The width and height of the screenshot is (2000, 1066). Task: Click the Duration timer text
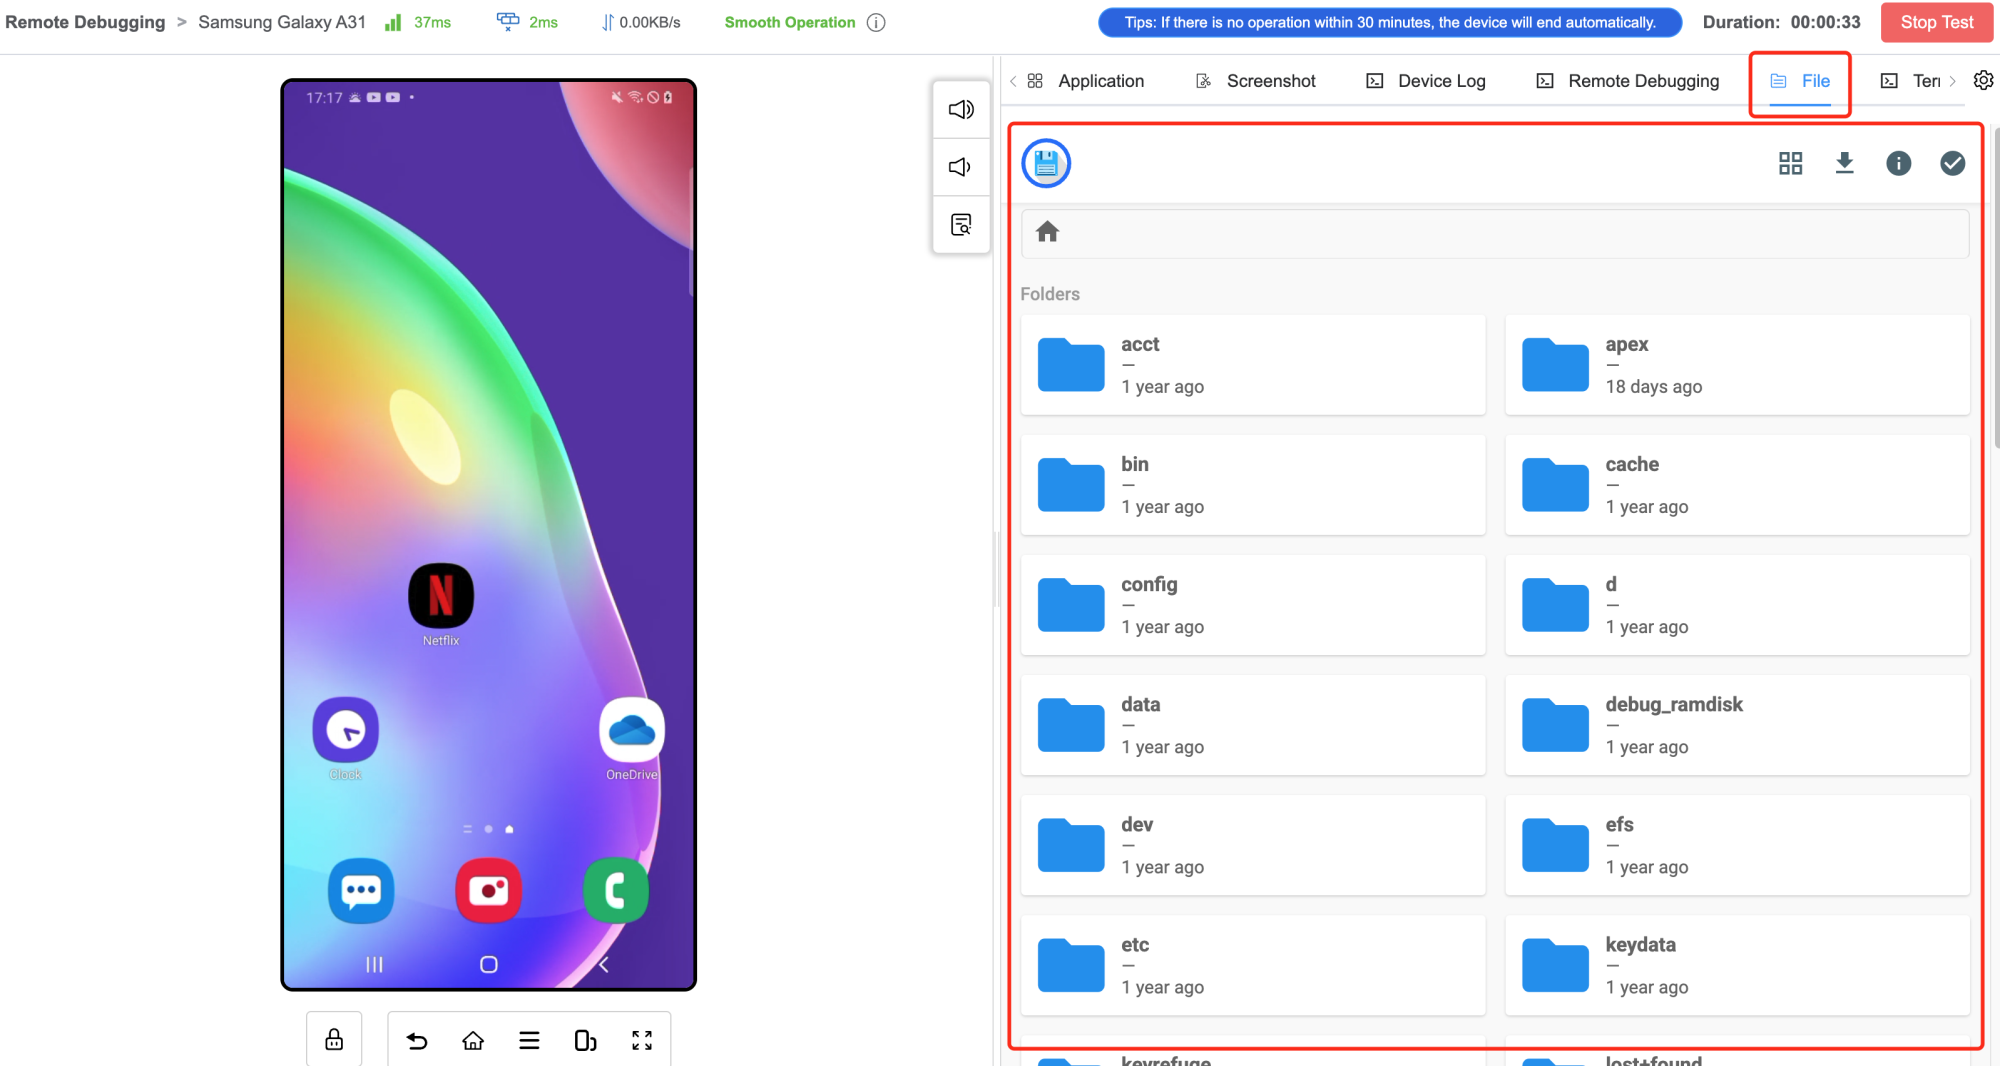tap(1781, 22)
